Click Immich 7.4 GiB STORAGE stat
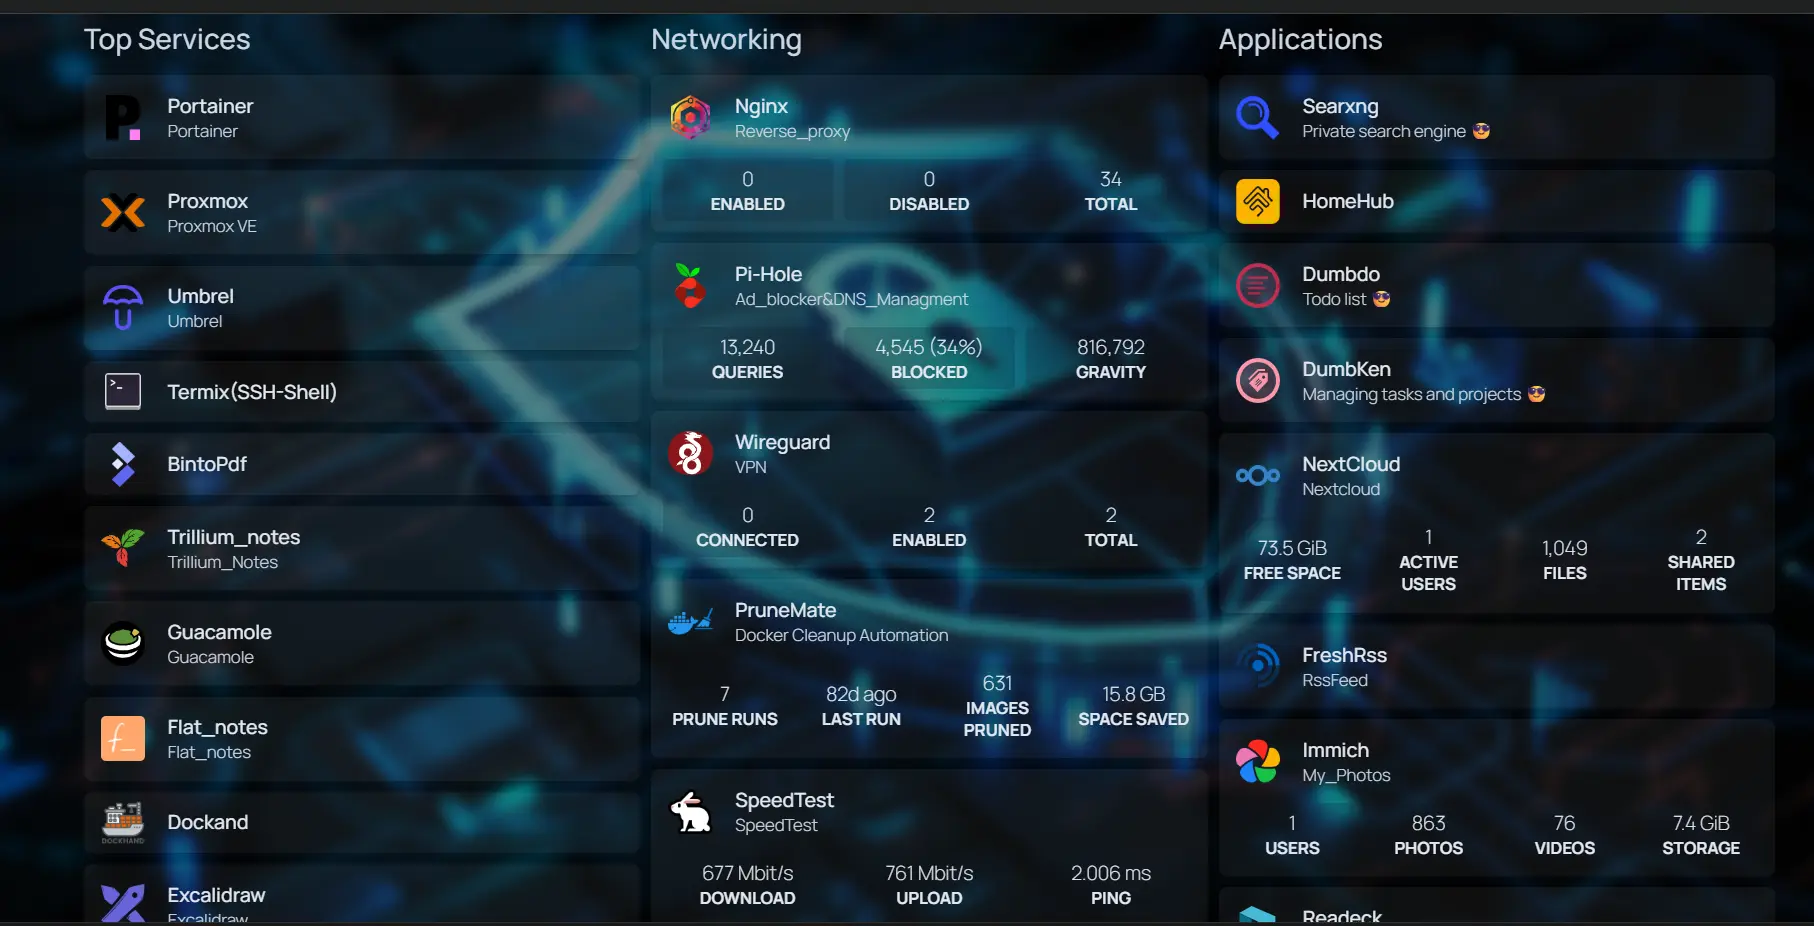The width and height of the screenshot is (1814, 926). click(1701, 835)
